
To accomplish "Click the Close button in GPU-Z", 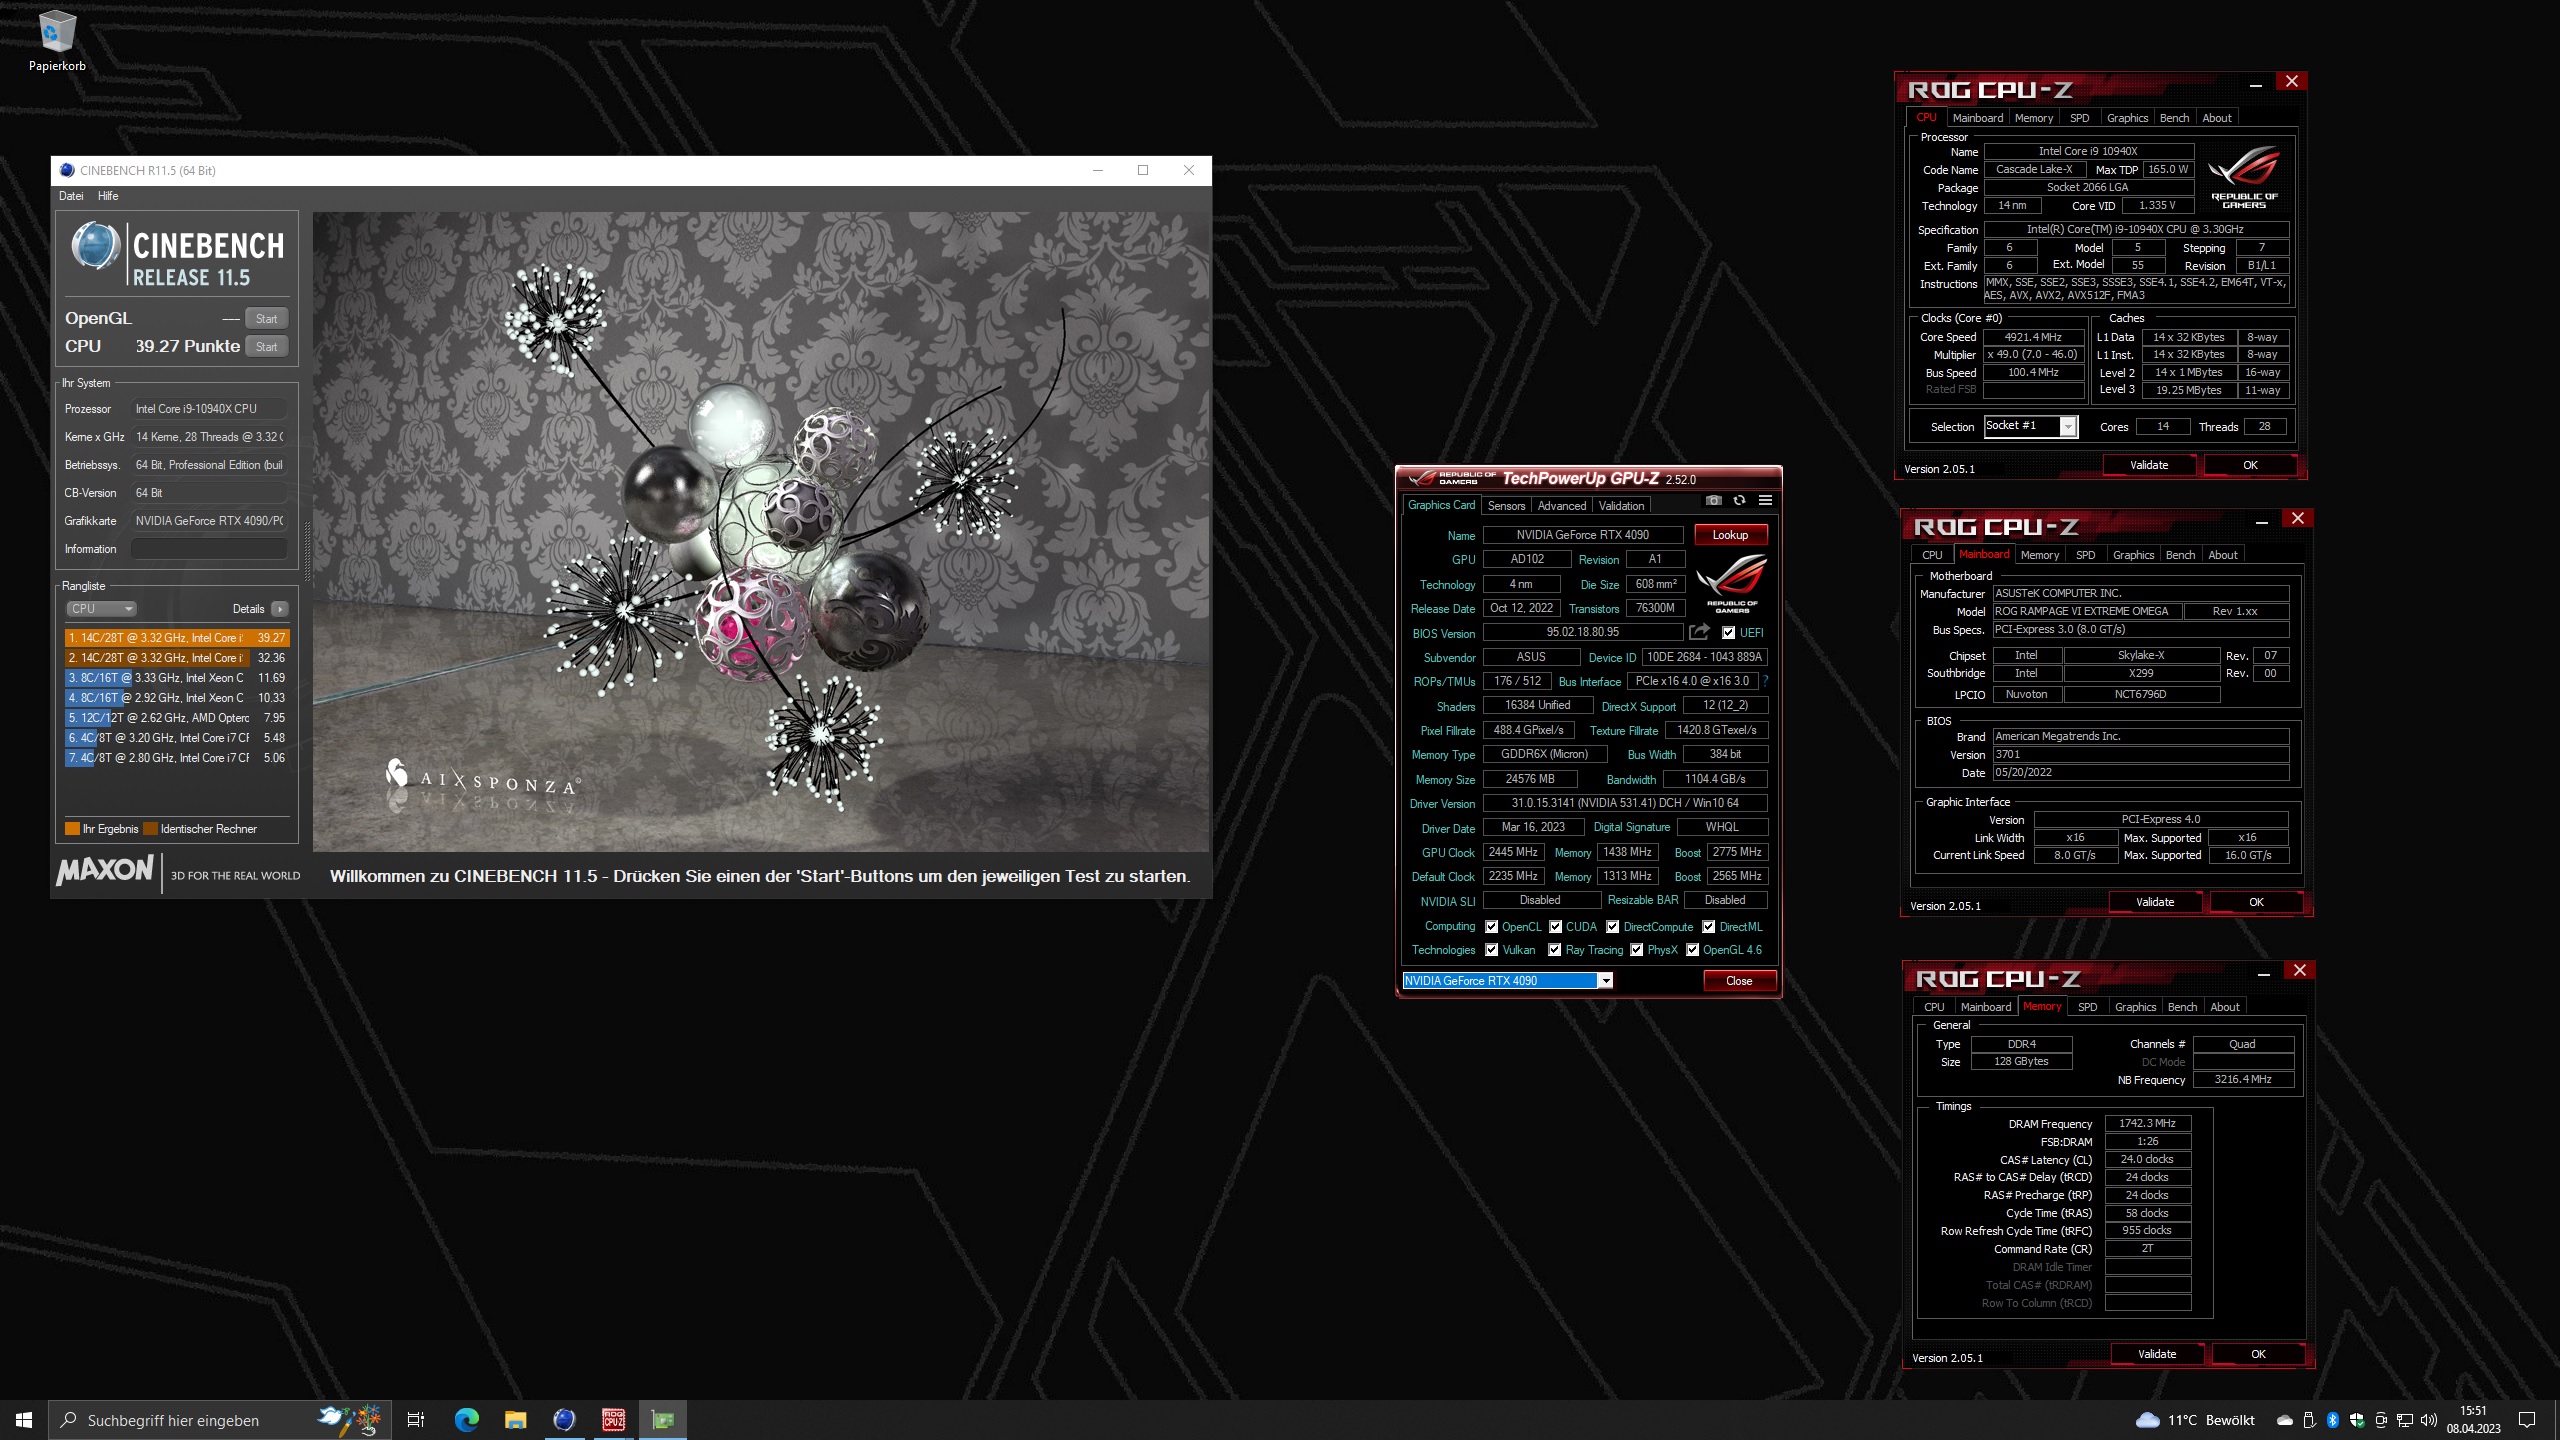I will pyautogui.click(x=1739, y=981).
